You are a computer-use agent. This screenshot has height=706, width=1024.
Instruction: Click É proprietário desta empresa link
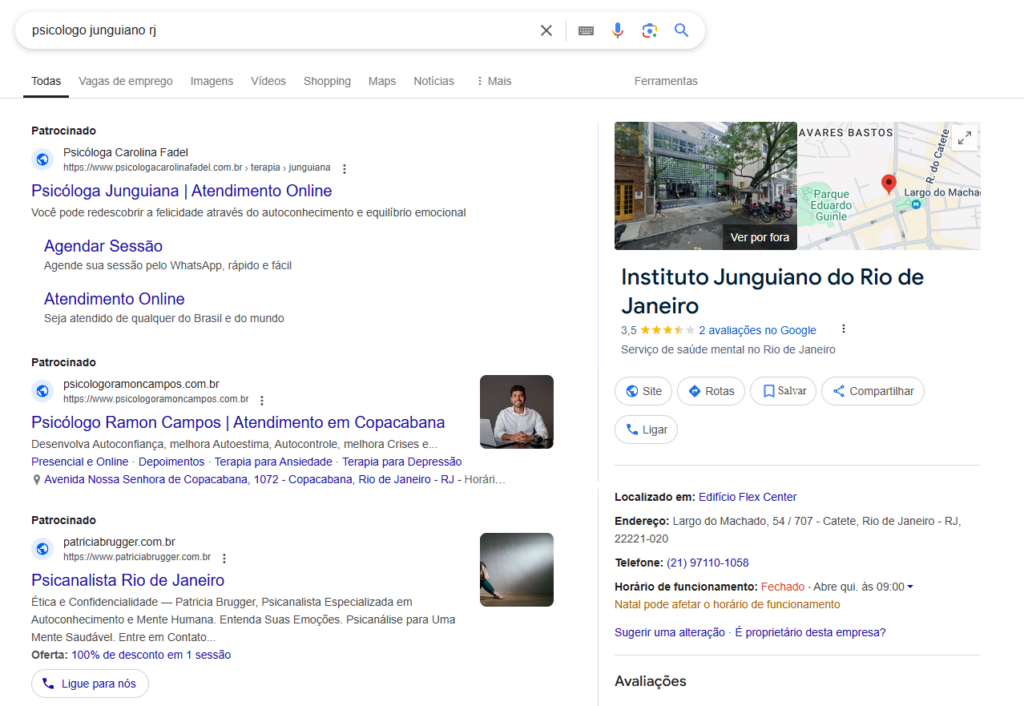point(810,632)
